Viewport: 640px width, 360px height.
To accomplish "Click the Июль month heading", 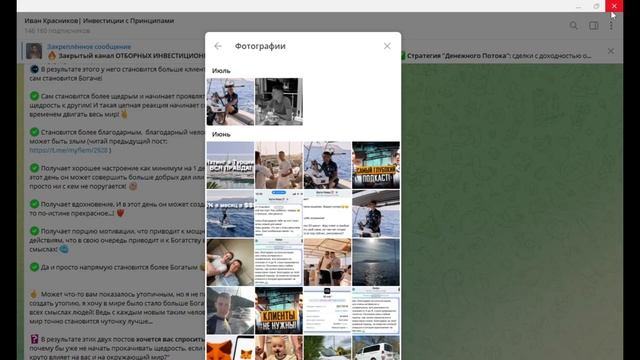I will pyautogui.click(x=221, y=71).
